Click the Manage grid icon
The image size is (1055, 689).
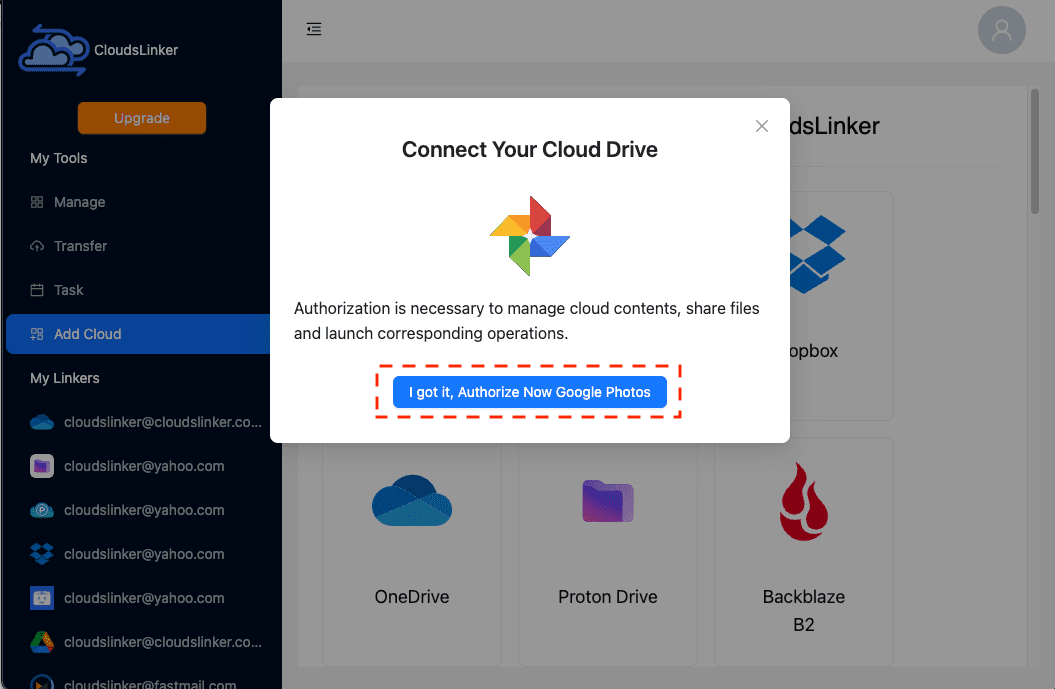pyautogui.click(x=37, y=202)
